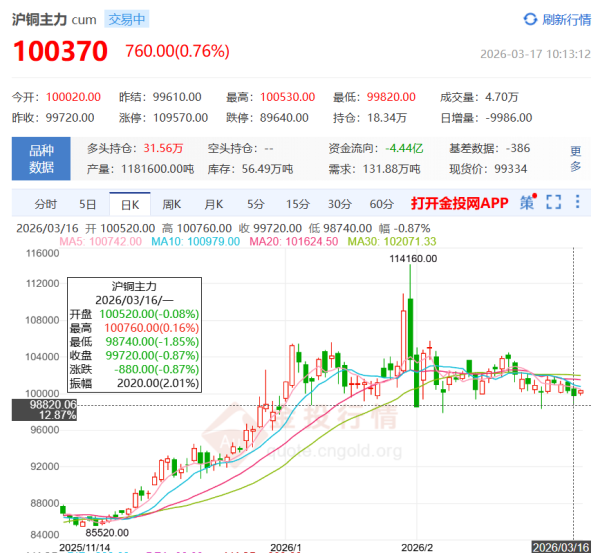Select the 周K chart tab

click(171, 204)
